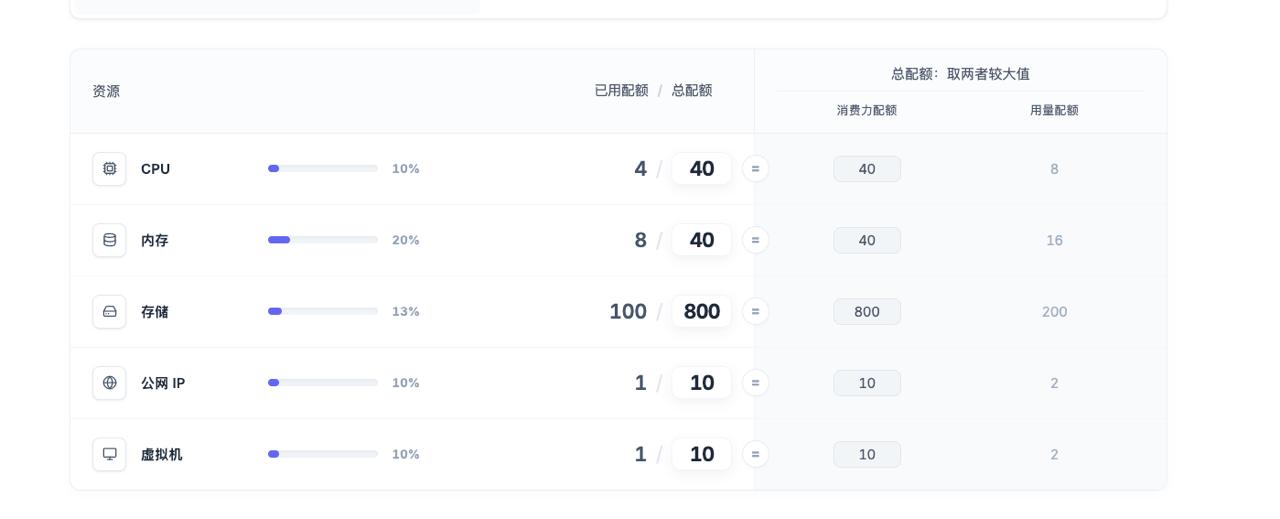The height and width of the screenshot is (519, 1280).
Task: Click 内存 用量配额 value 16
Action: tap(1054, 240)
